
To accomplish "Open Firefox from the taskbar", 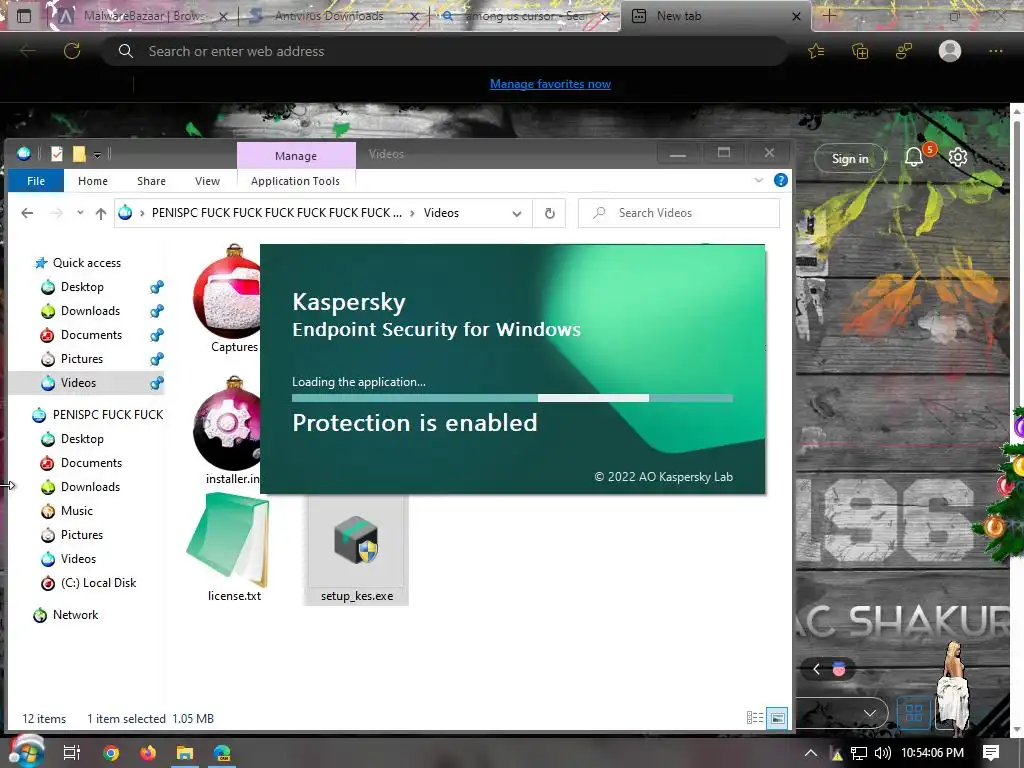I will (x=148, y=753).
